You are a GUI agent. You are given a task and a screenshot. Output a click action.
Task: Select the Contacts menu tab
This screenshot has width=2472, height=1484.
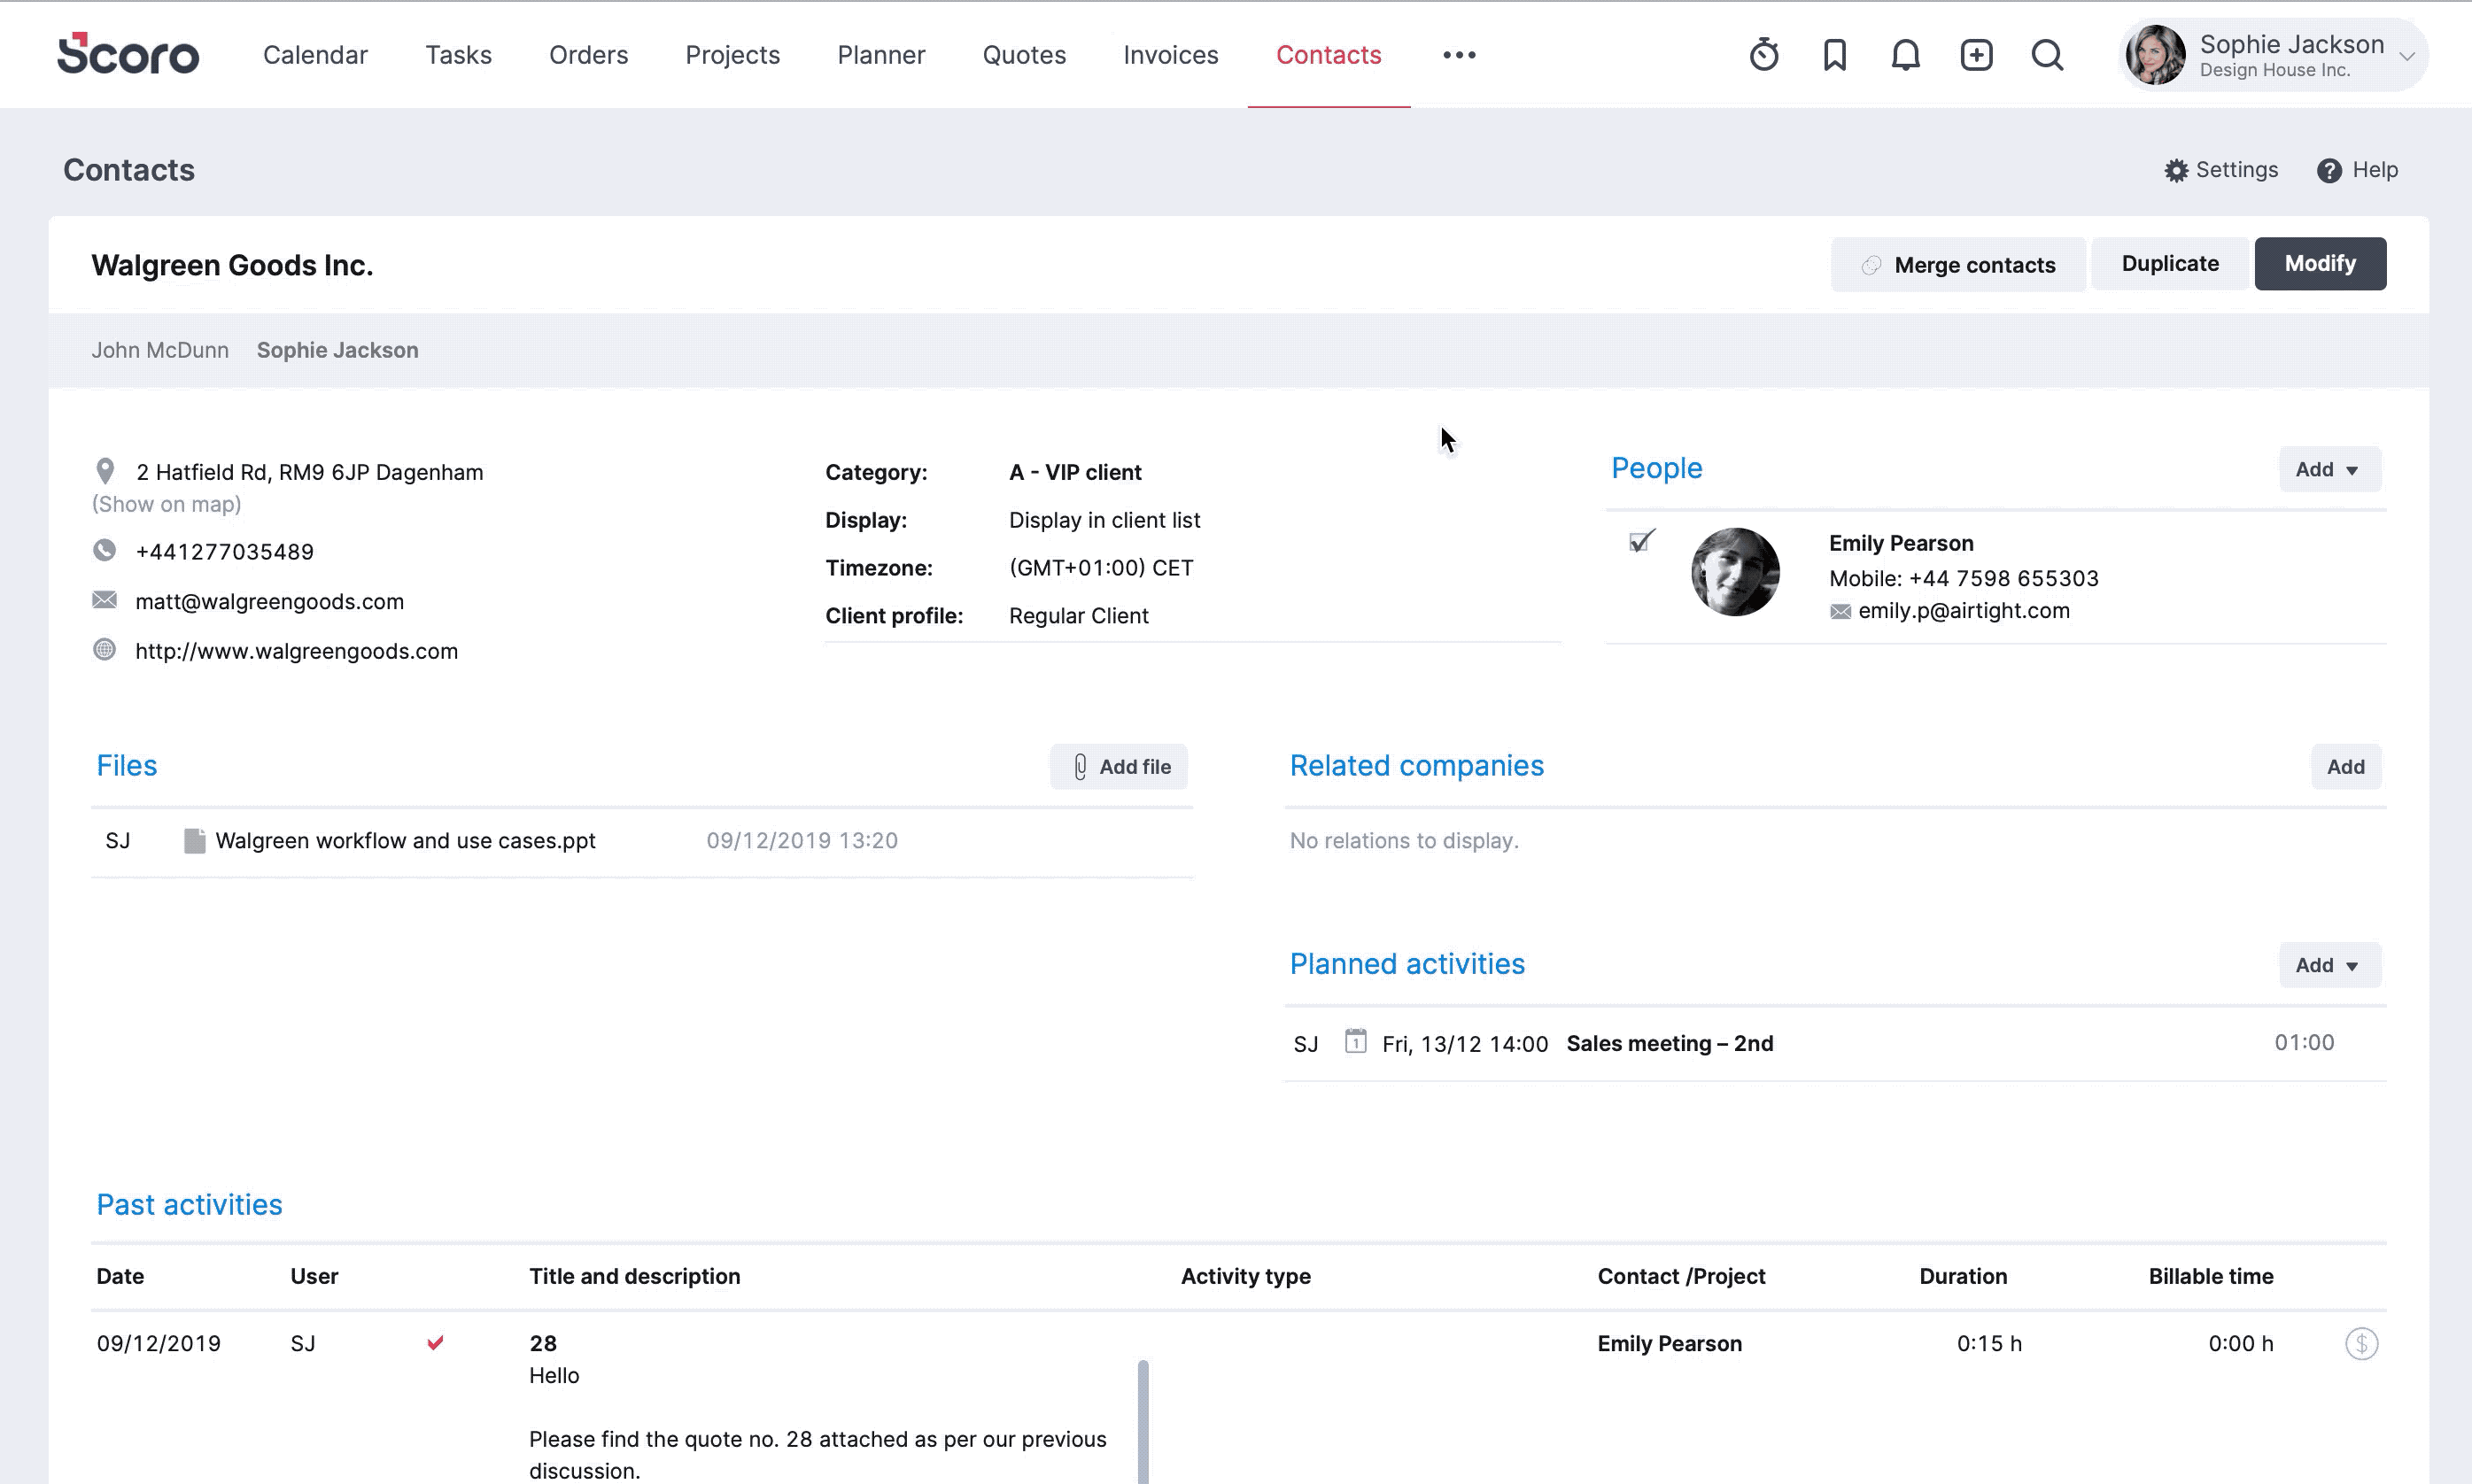click(1328, 55)
